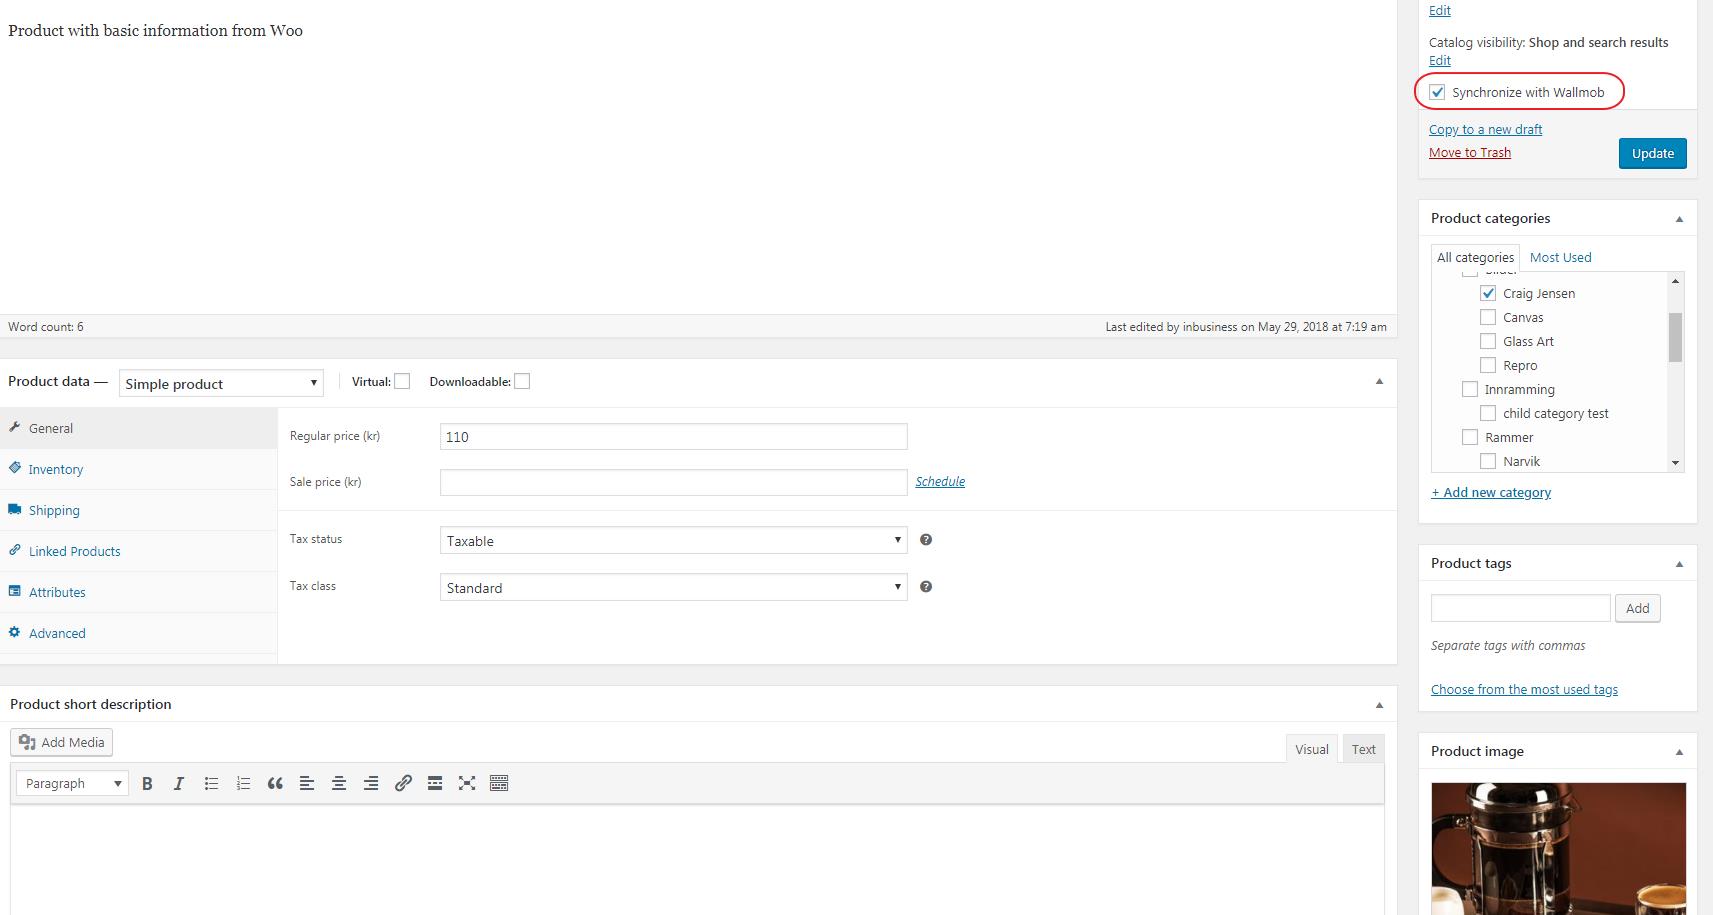1713x915 pixels.
Task: Toggle the editor toolbar extra row
Action: coord(499,784)
